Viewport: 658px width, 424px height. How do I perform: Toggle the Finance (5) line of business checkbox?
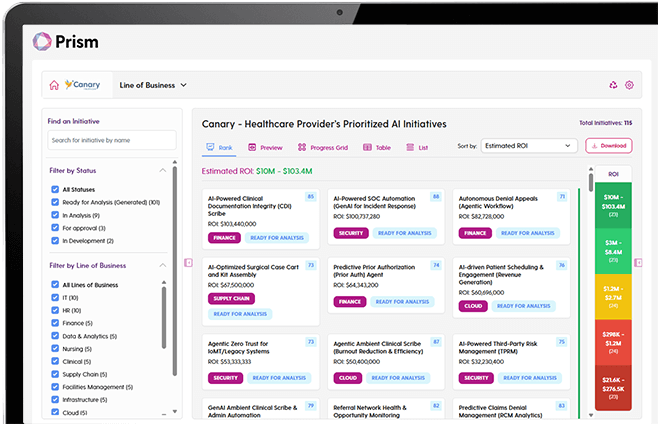55,323
